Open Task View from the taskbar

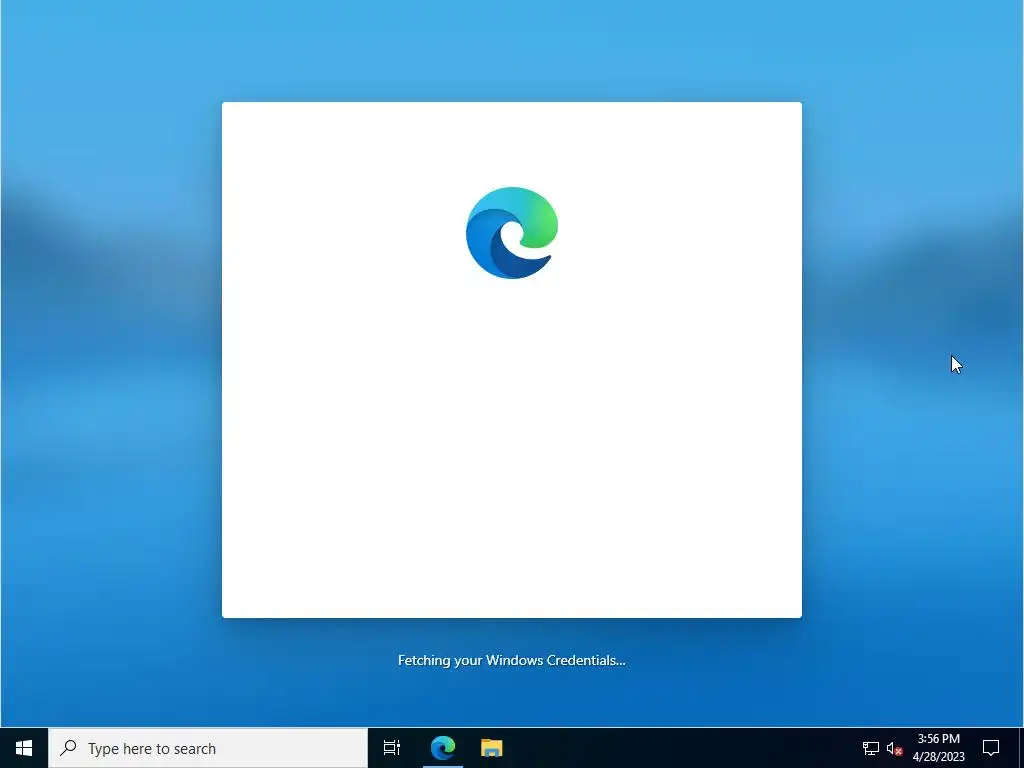391,748
